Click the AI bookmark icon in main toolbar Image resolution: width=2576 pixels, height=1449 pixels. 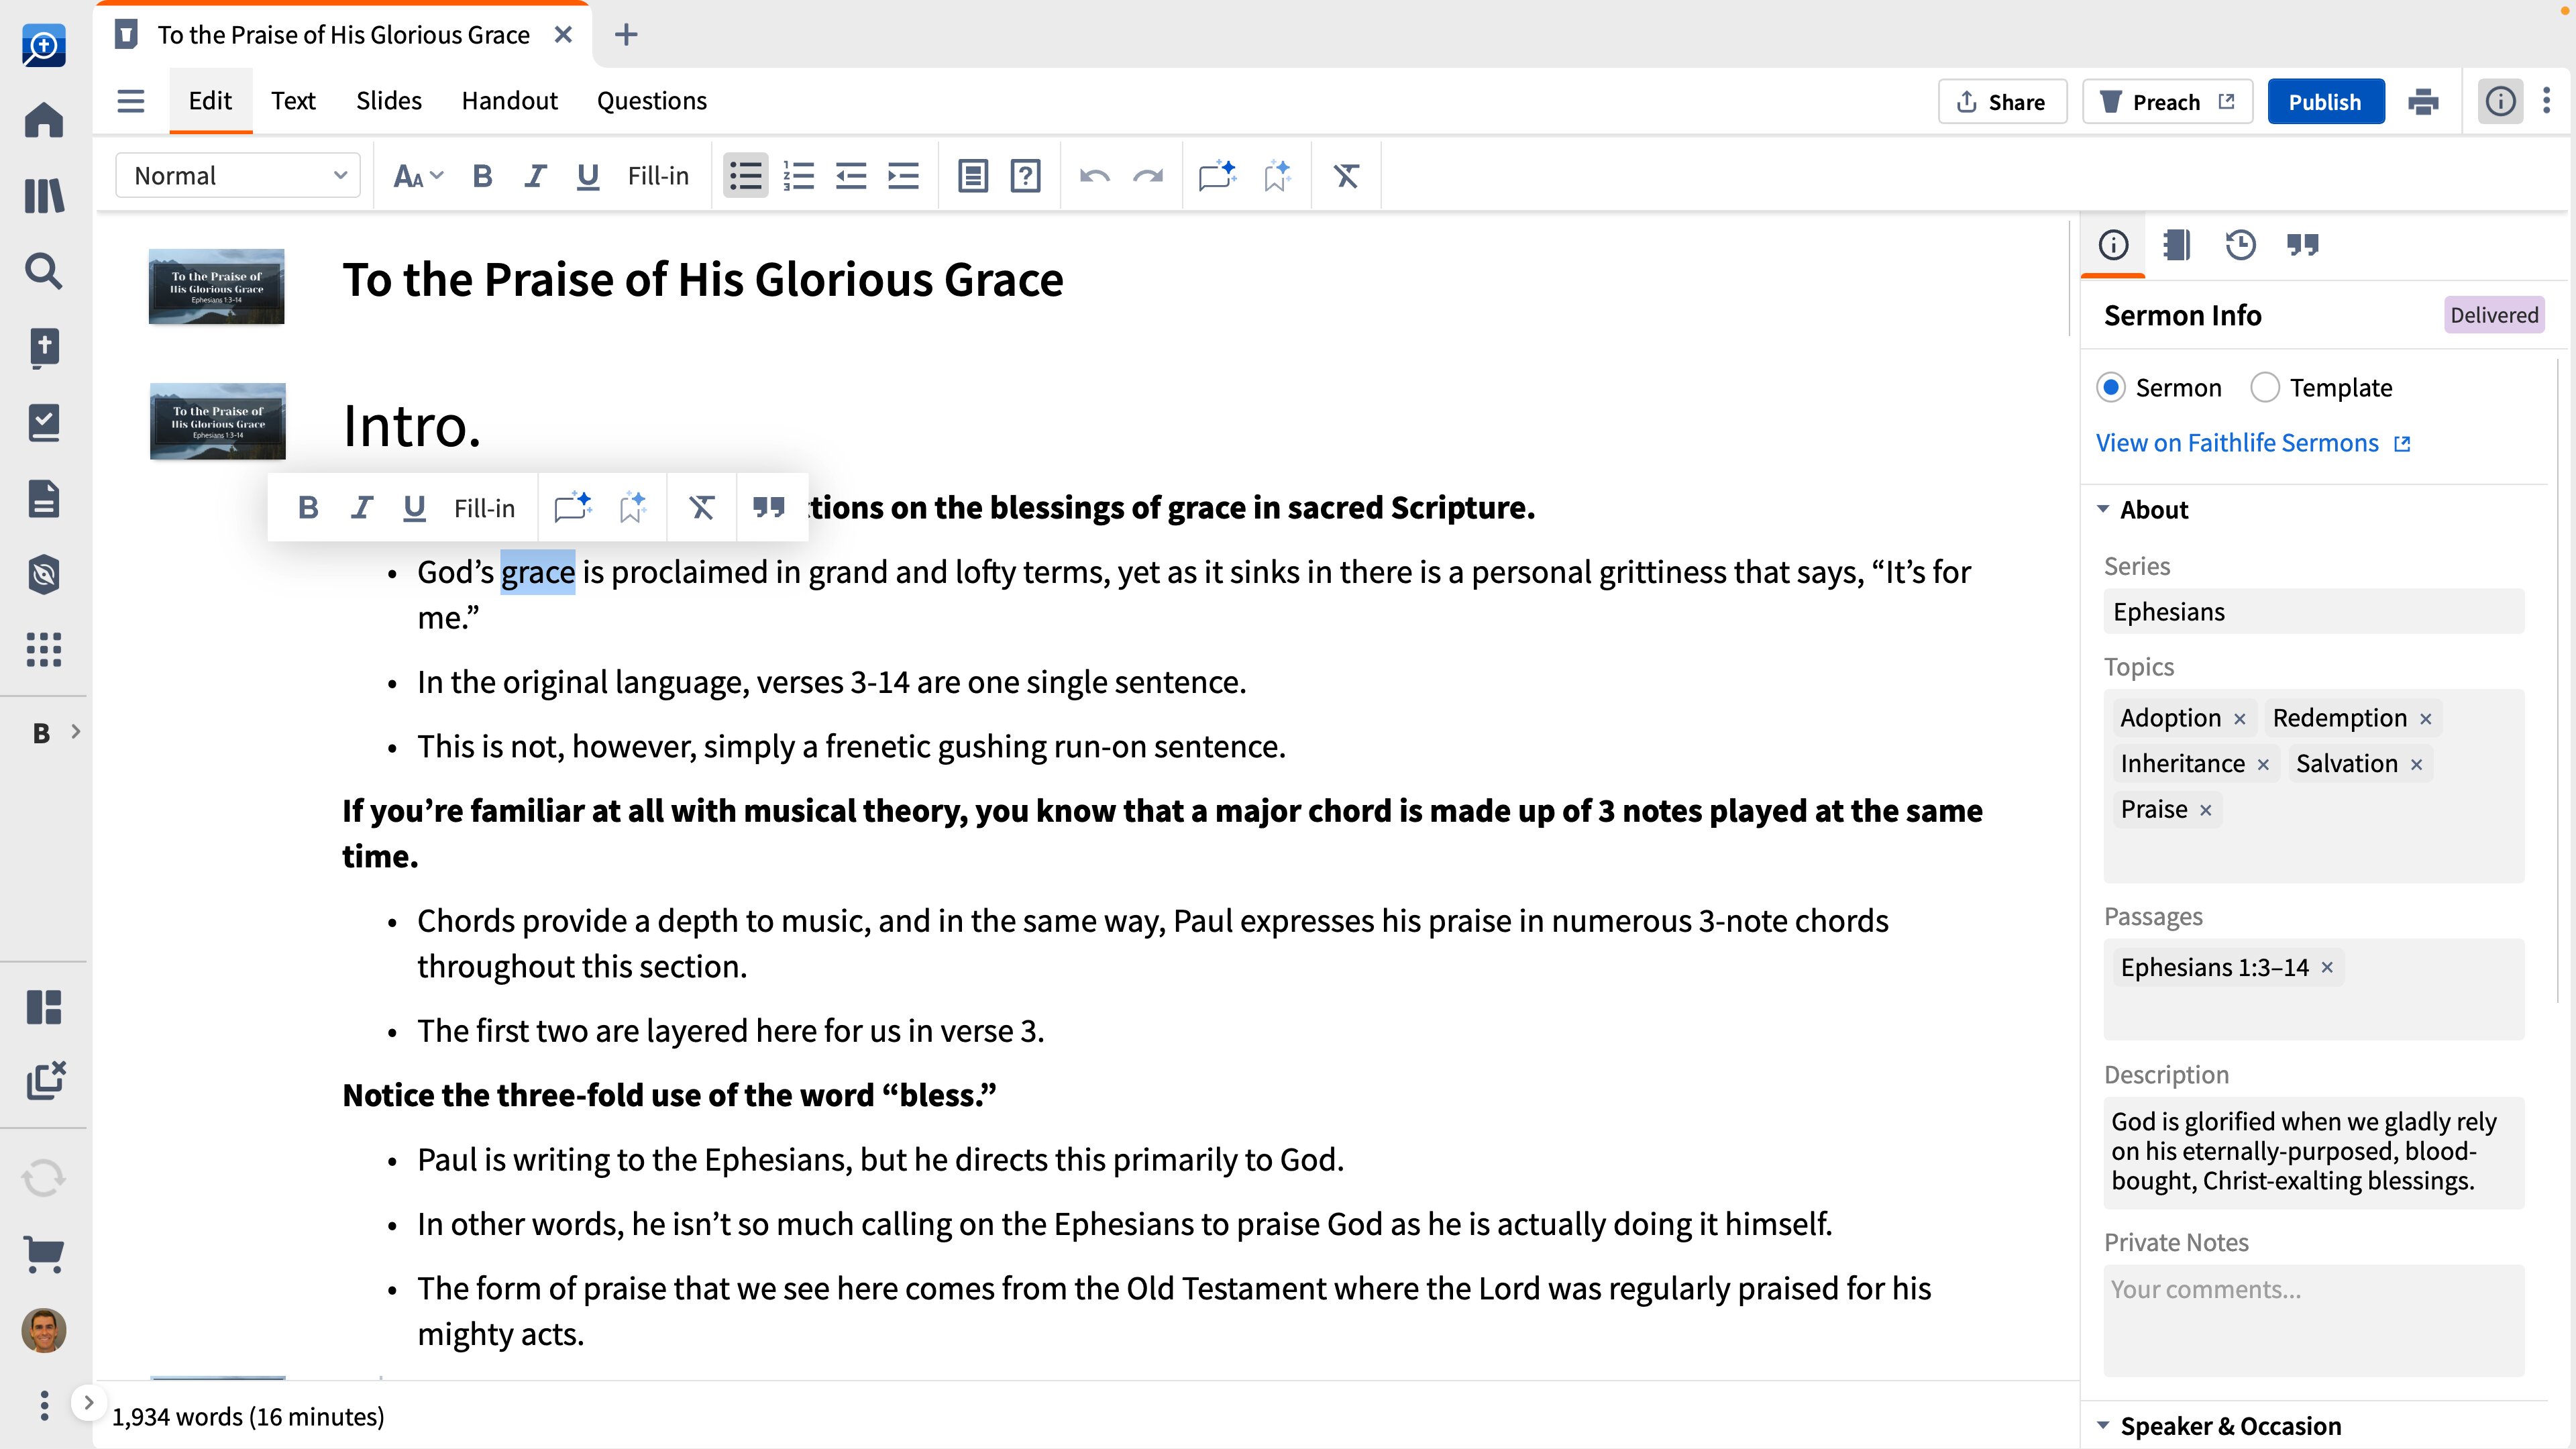tap(1277, 176)
